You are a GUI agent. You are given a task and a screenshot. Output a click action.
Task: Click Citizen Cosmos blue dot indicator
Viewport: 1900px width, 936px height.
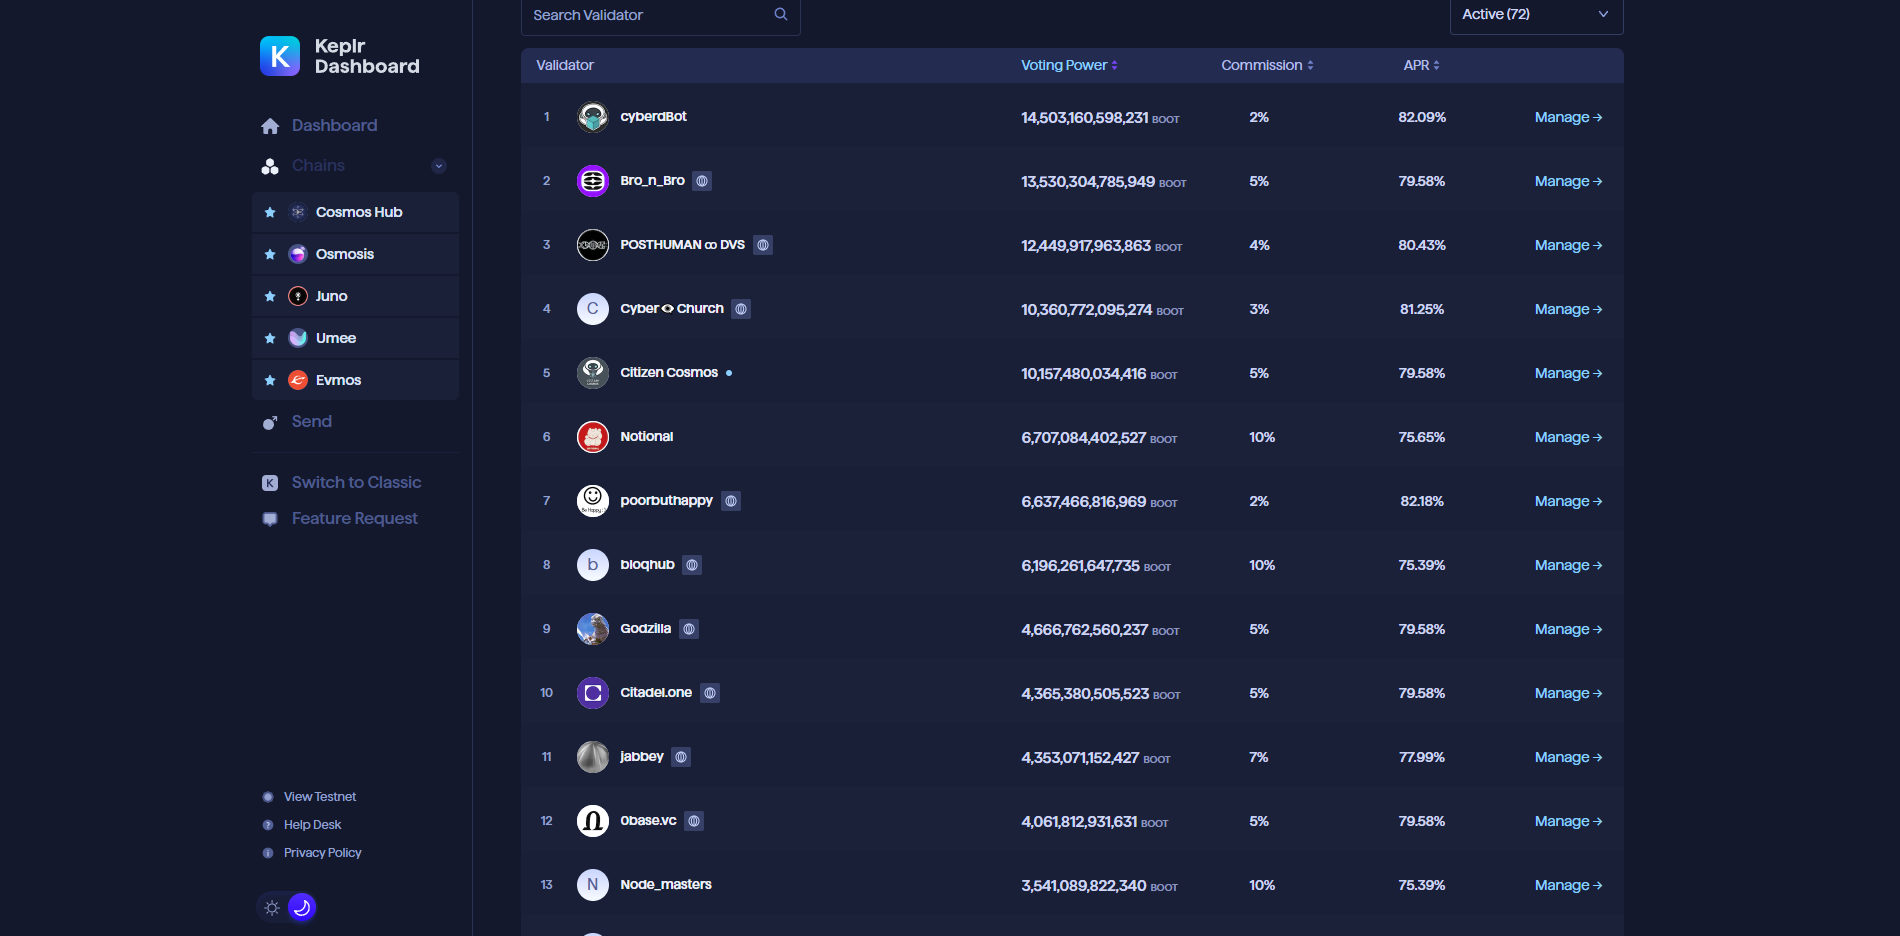tap(729, 373)
